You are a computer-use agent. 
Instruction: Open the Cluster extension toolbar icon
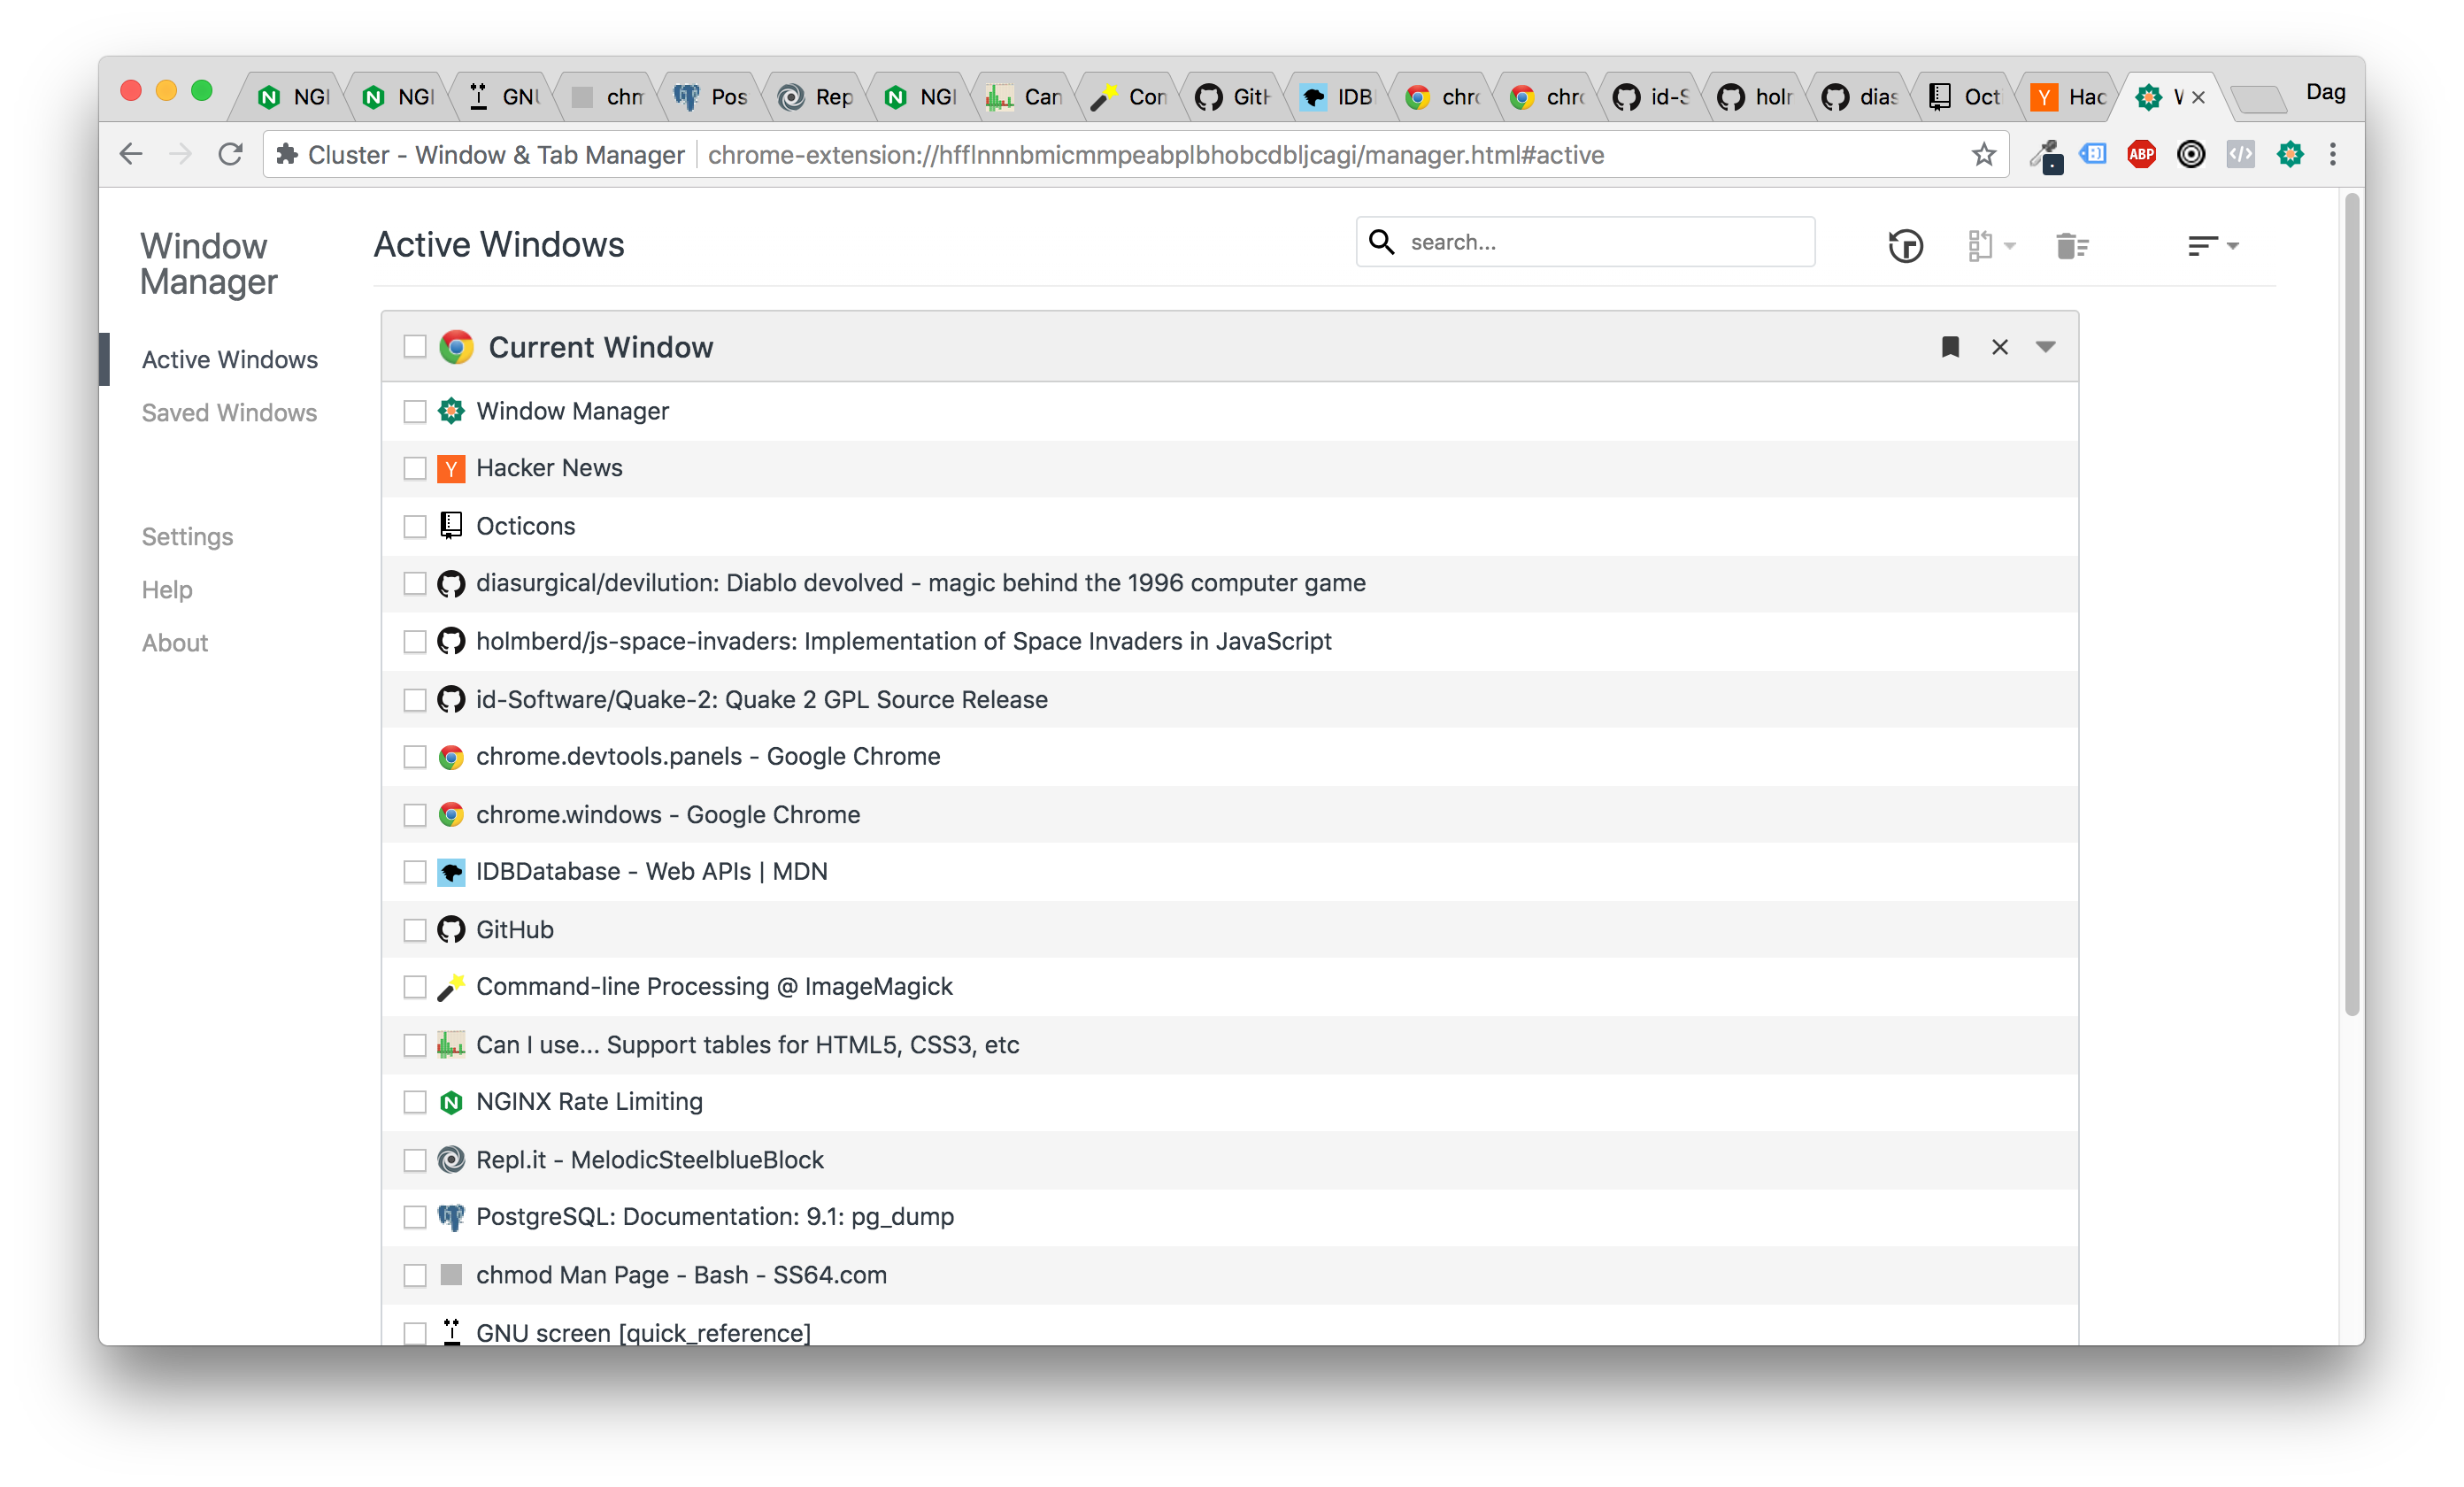tap(2290, 154)
